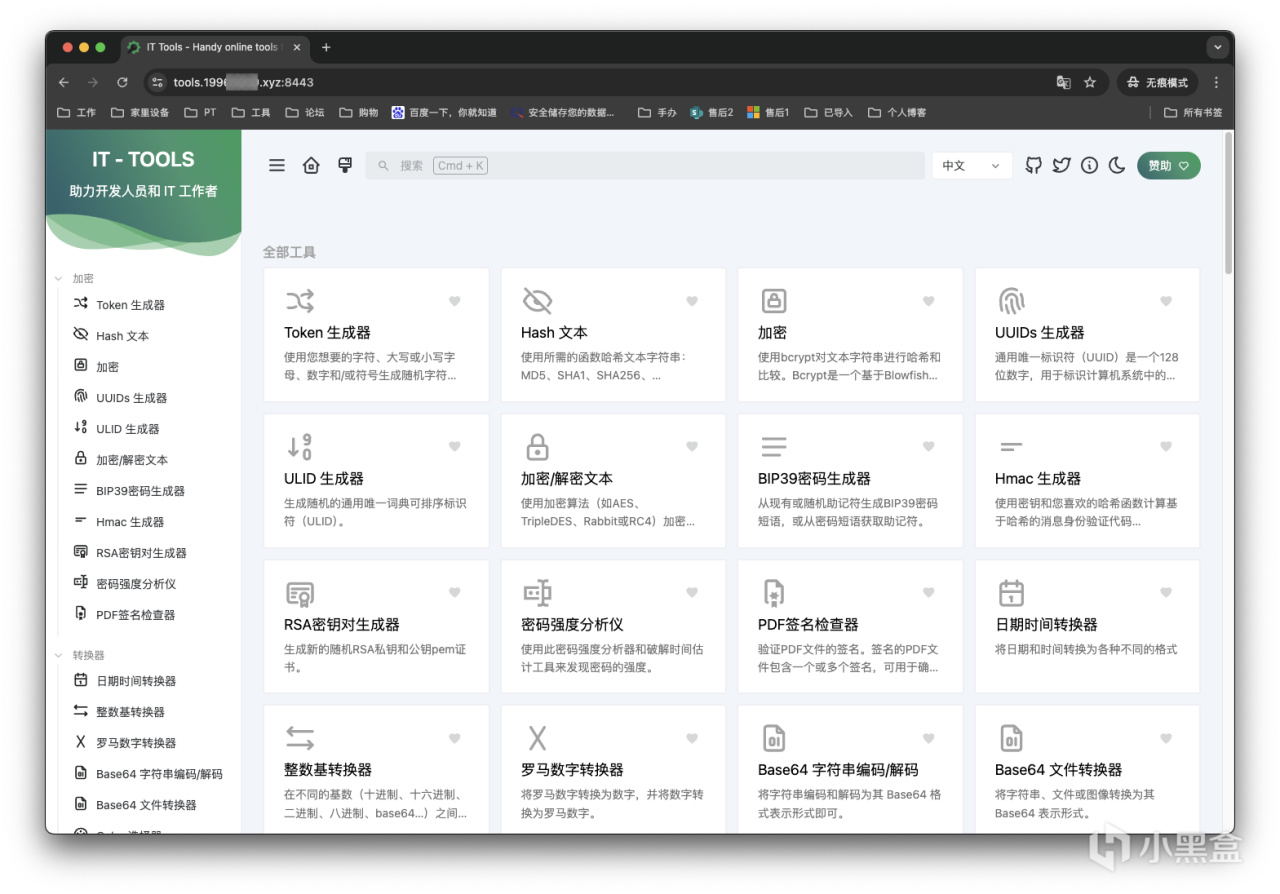Select Hmac 生成器 icon in sidebar

point(81,521)
